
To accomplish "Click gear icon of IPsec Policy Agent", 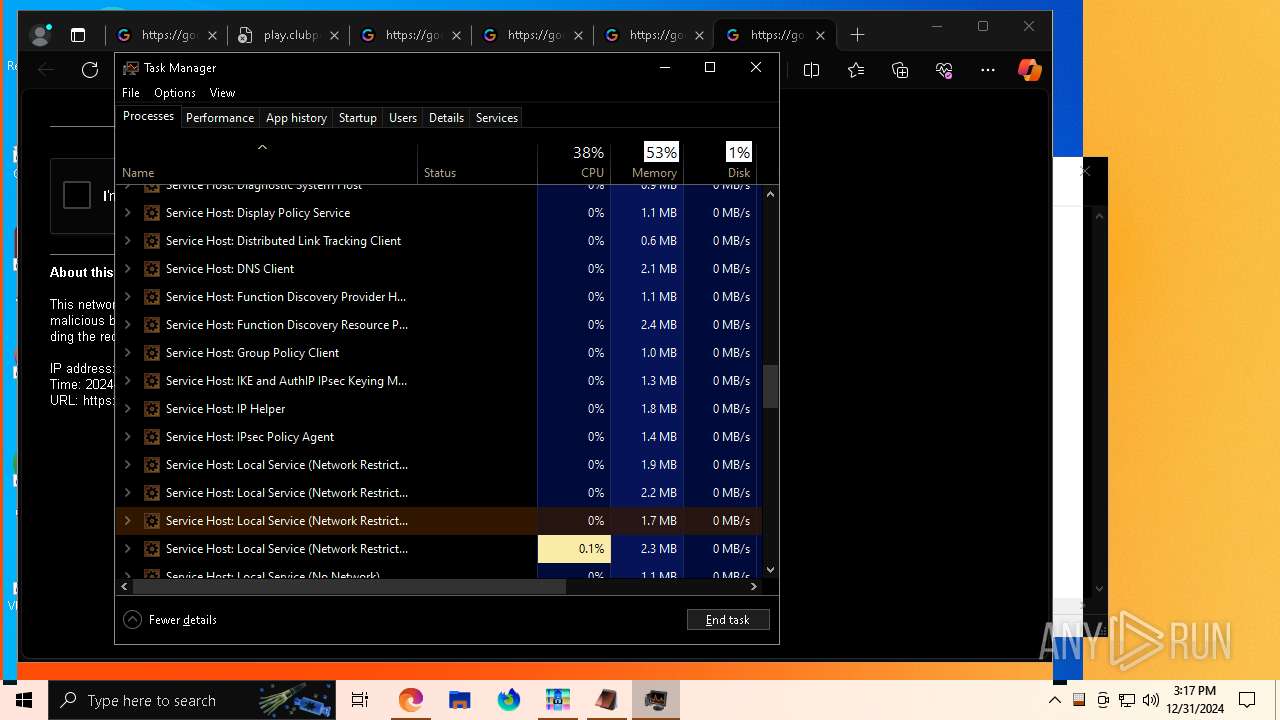I will tap(152, 437).
